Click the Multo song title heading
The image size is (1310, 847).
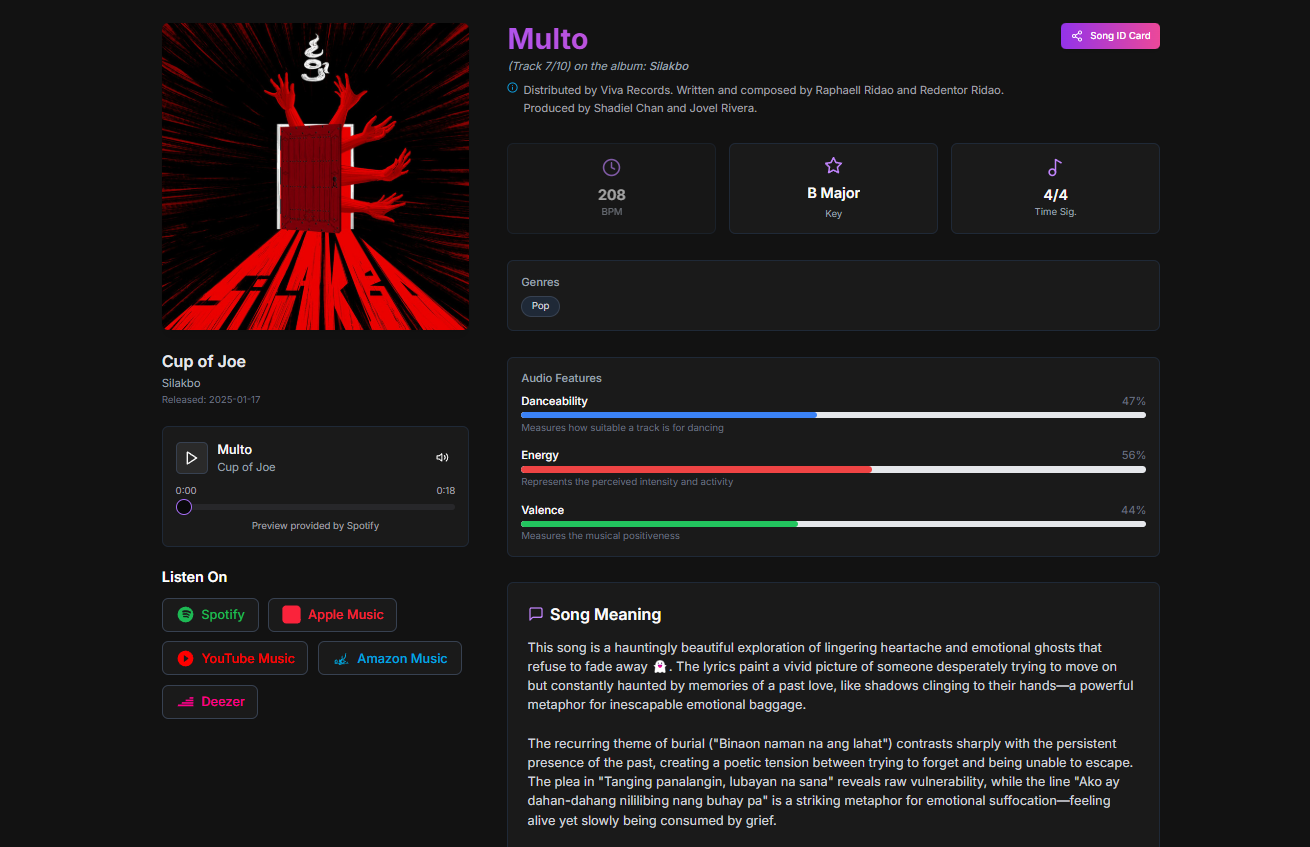click(x=548, y=38)
